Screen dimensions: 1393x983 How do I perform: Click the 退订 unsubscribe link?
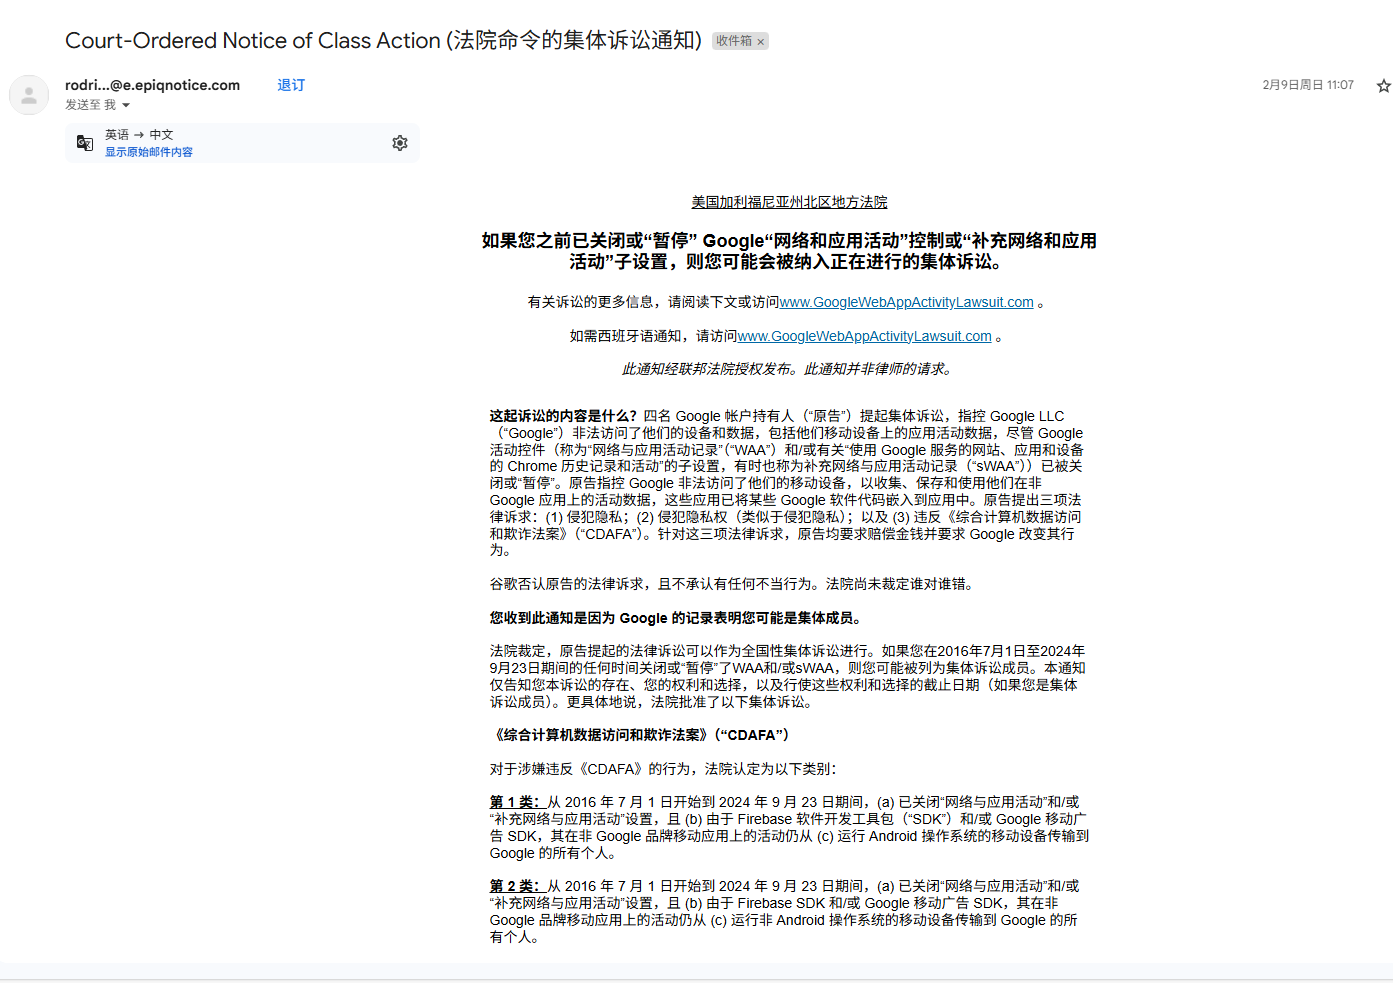pyautogui.click(x=291, y=85)
